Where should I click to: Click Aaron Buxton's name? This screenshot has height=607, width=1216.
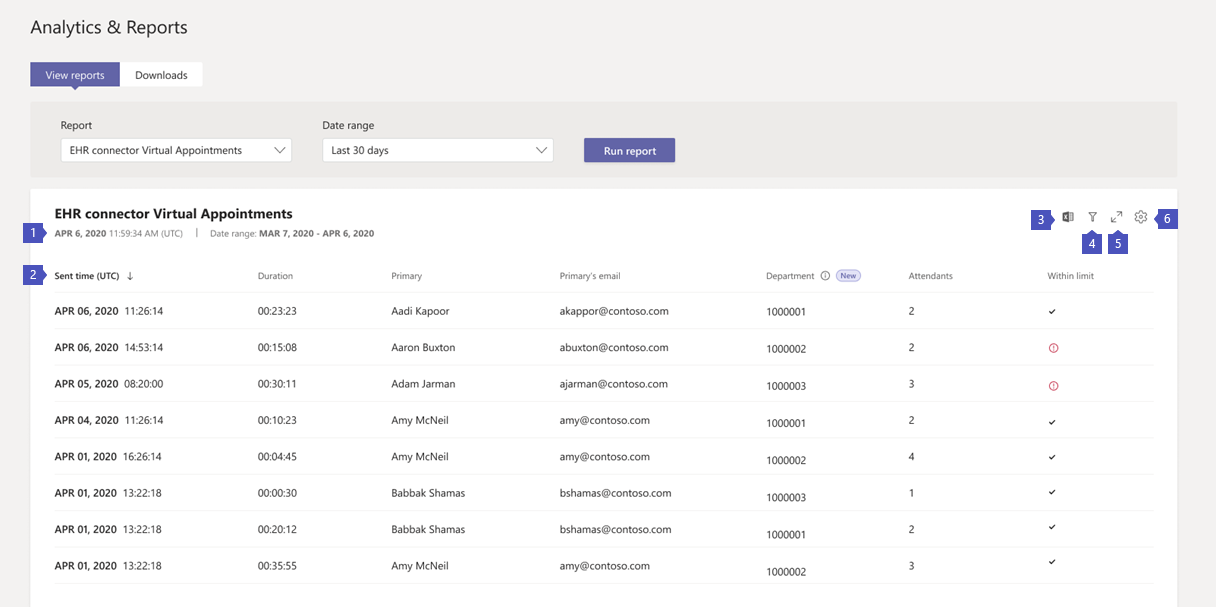(x=424, y=347)
